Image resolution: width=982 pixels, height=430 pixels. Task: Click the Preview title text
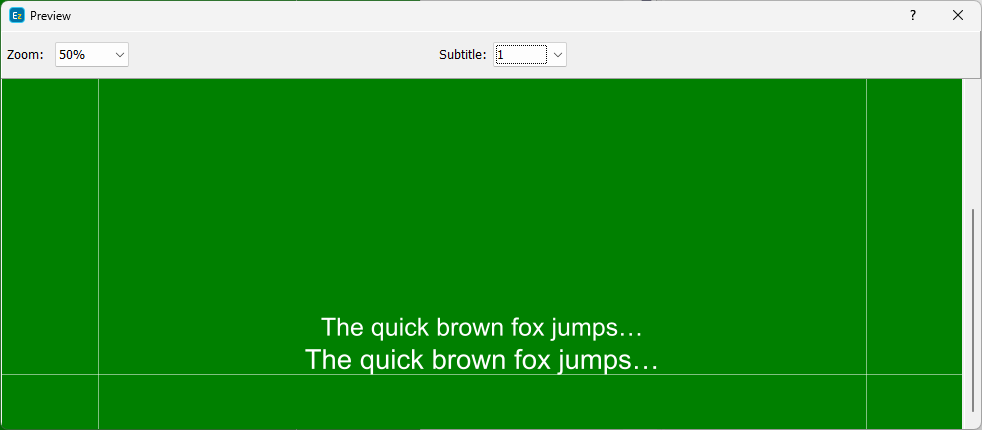[50, 16]
